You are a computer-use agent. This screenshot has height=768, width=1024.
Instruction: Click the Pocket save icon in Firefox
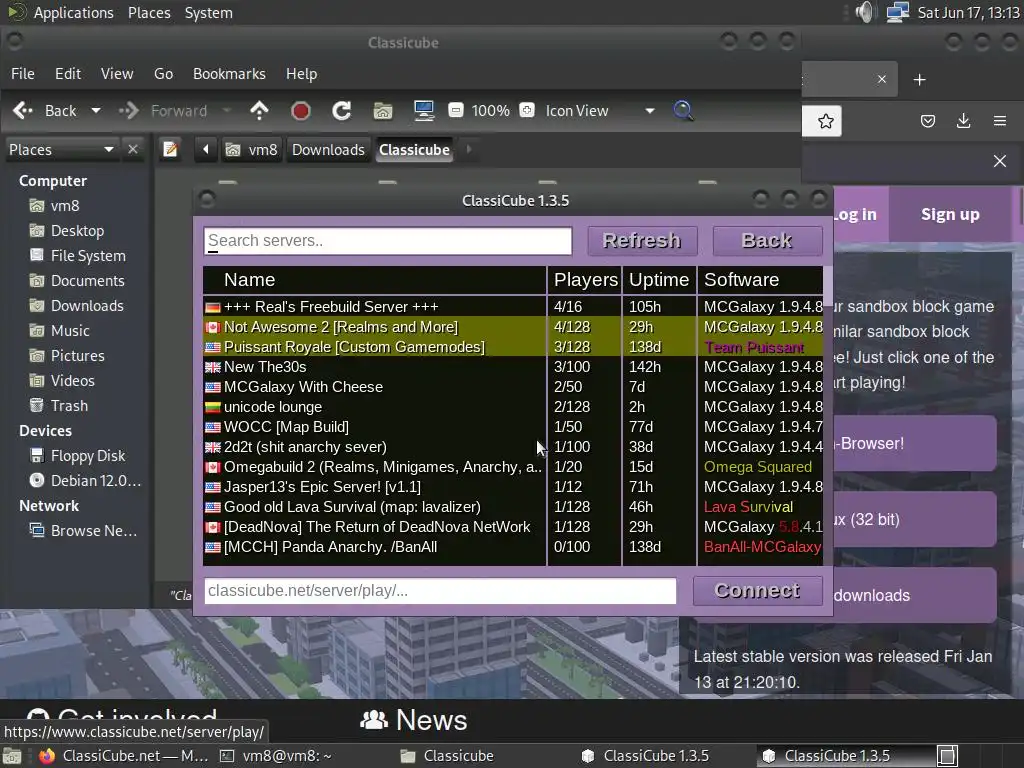click(928, 121)
